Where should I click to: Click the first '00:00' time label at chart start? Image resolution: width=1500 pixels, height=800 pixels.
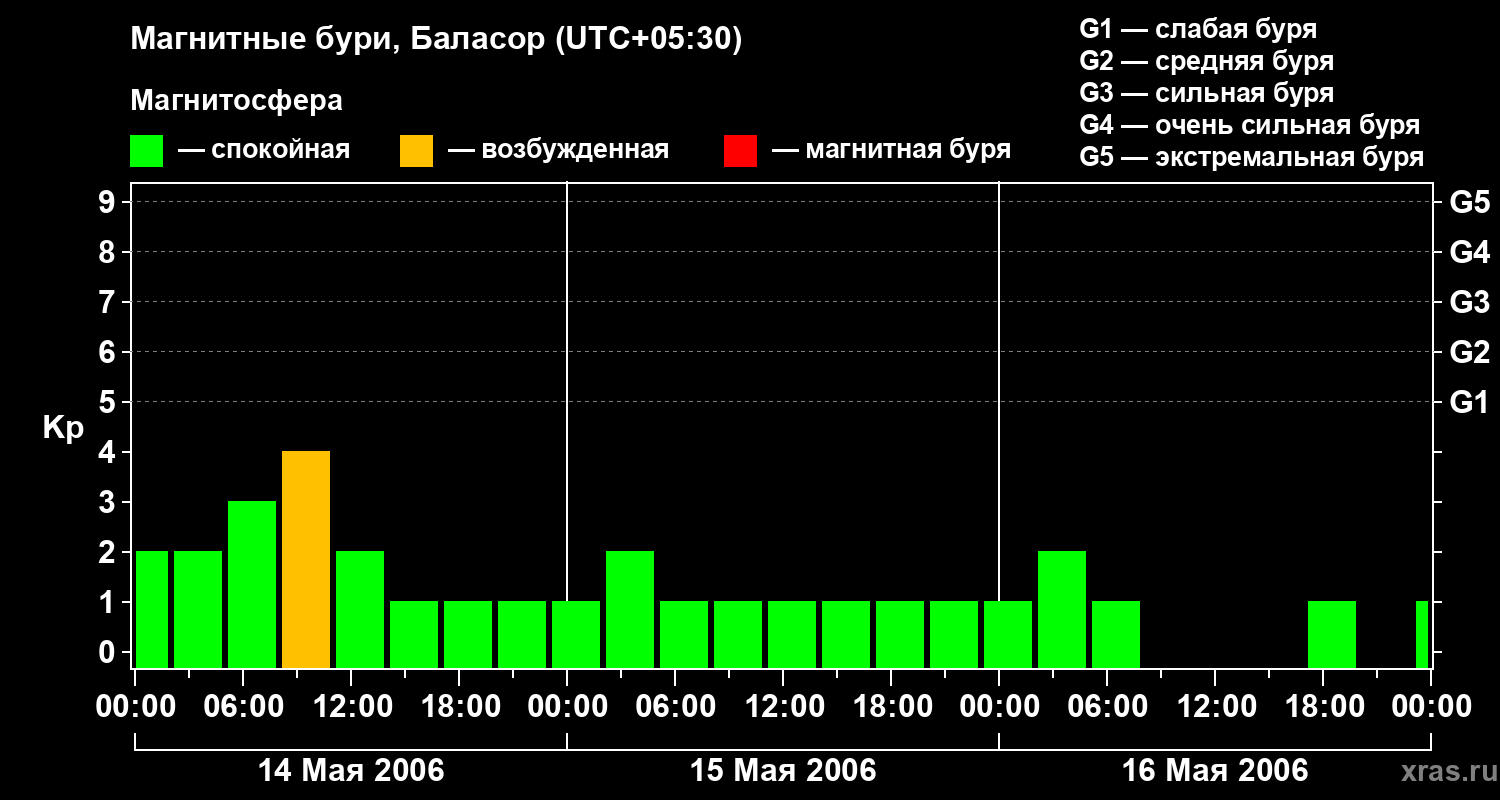pos(136,707)
